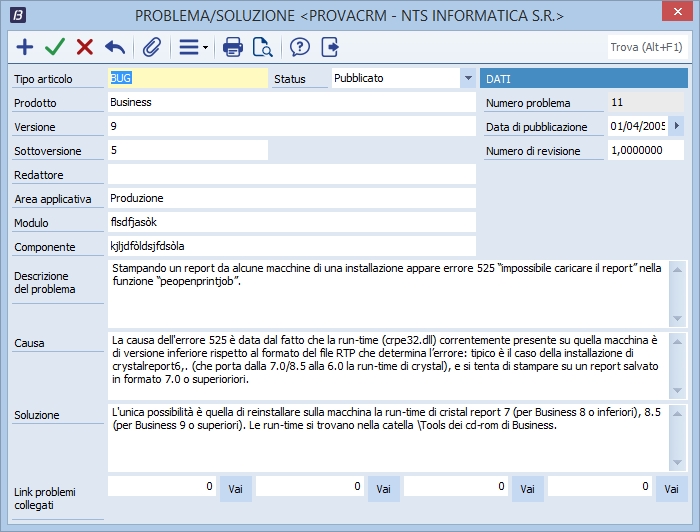Image resolution: width=700 pixels, height=532 pixels.
Task: Click the New record plus icon
Action: point(25,47)
